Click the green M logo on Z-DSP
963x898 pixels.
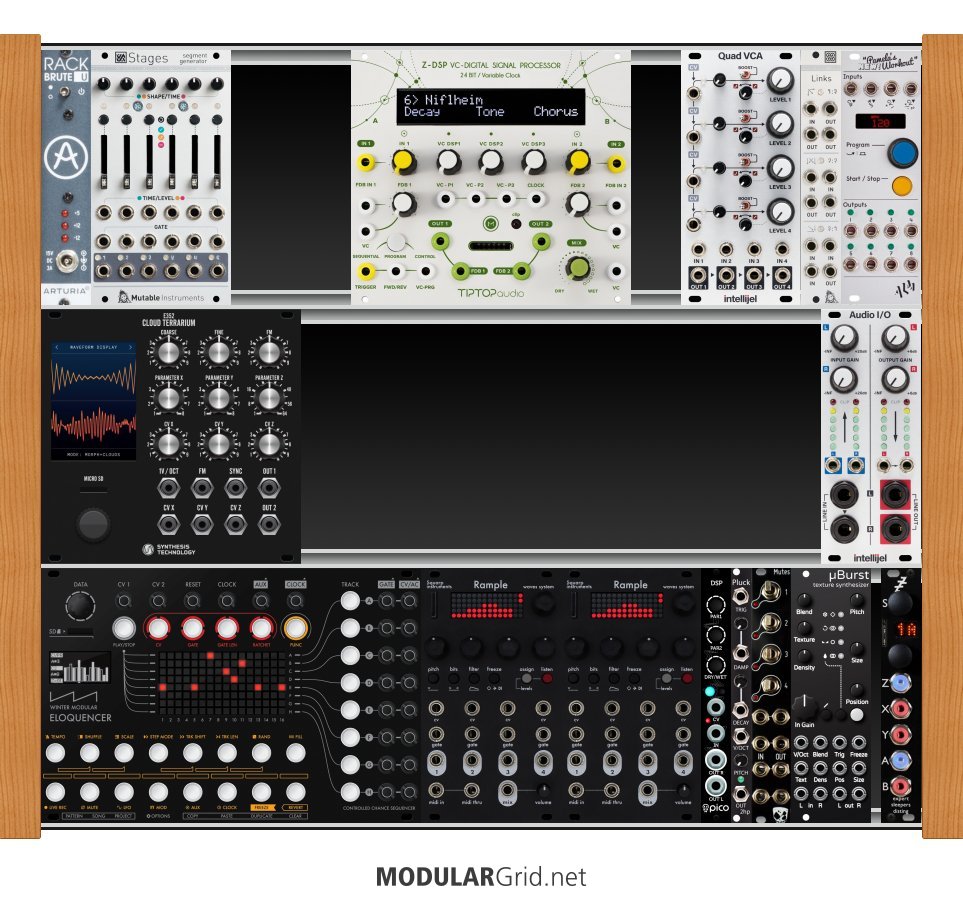click(x=490, y=224)
